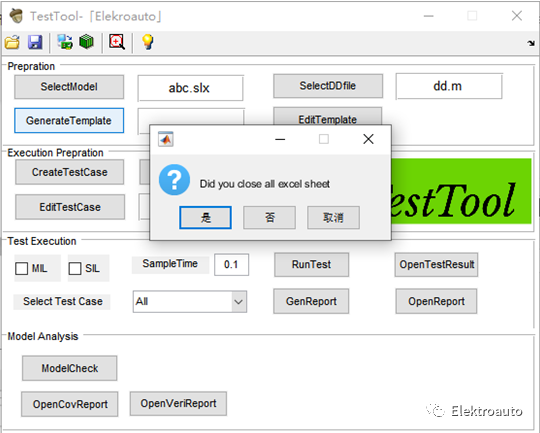Choose 否 in the dialog
Viewport: 540px width, 433px height.
point(269,218)
